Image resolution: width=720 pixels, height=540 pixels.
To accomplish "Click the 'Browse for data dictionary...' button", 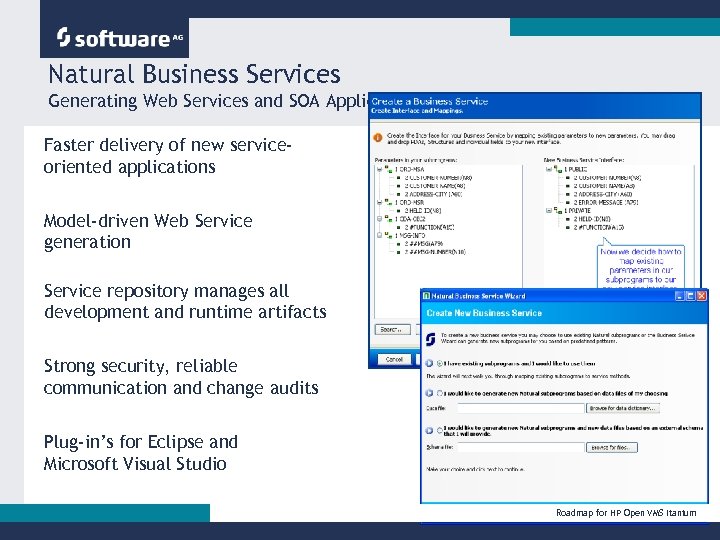I will click(x=623, y=408).
